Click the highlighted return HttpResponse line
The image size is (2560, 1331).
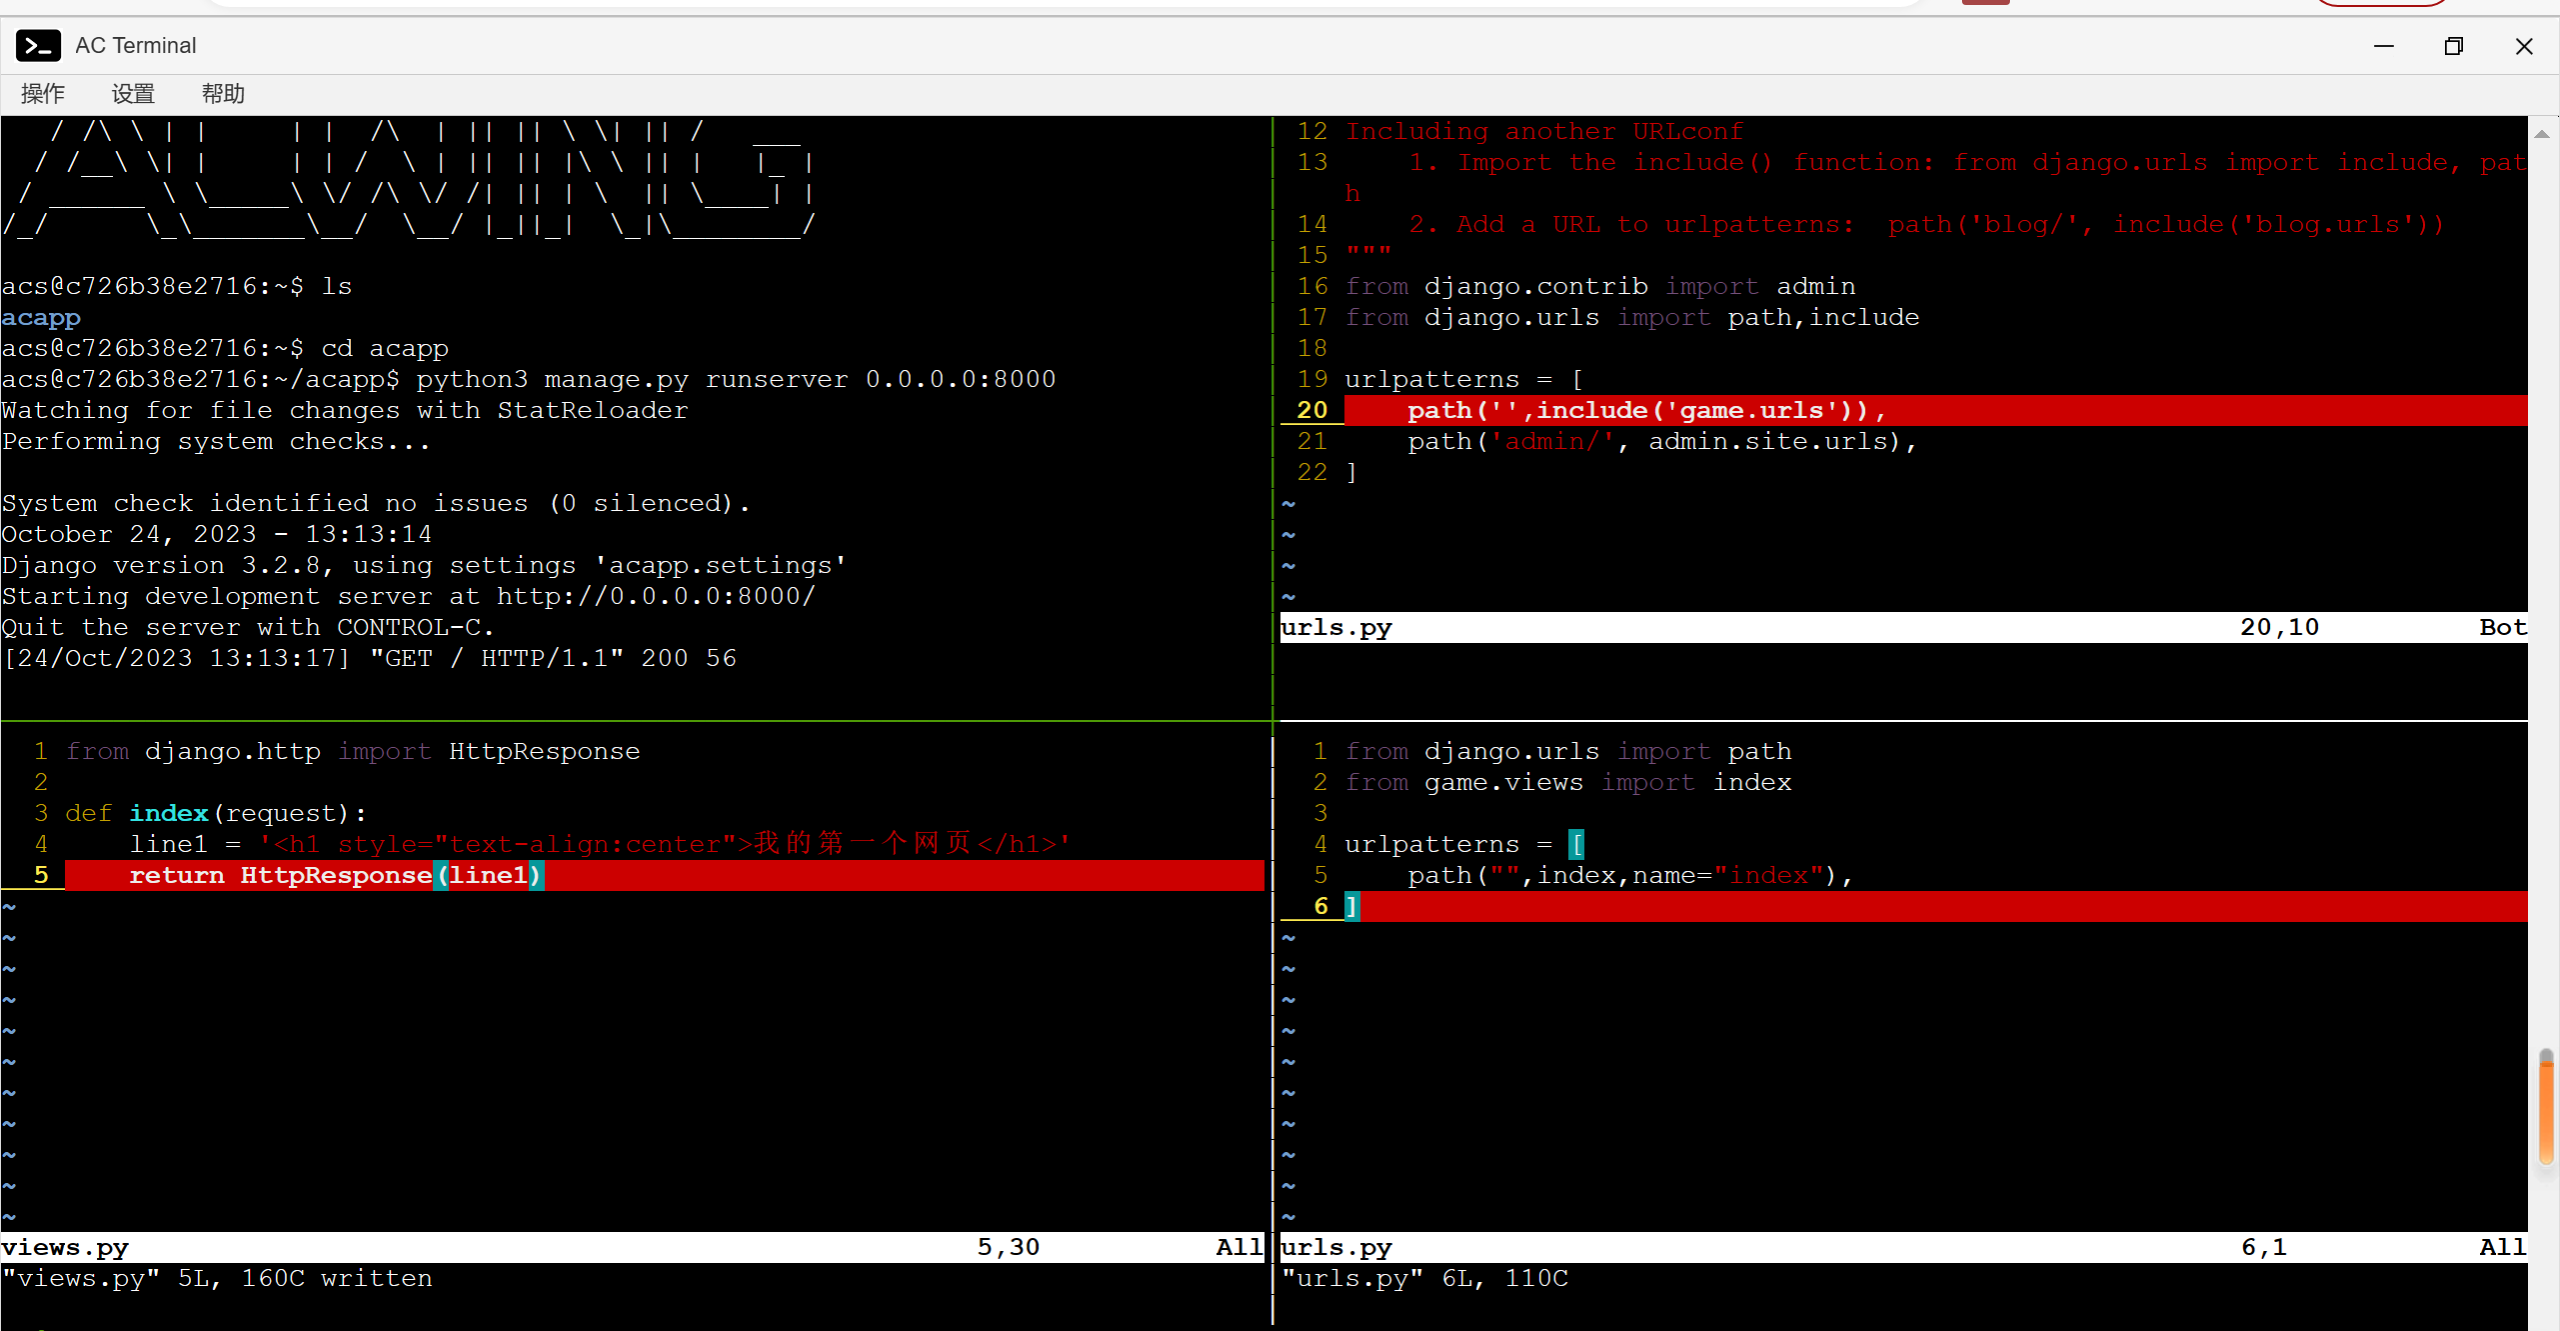336,875
